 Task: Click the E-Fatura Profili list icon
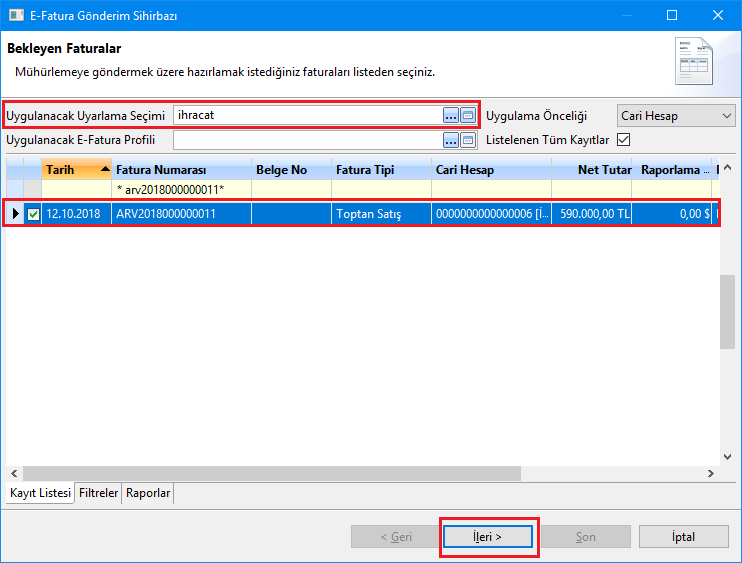point(467,140)
